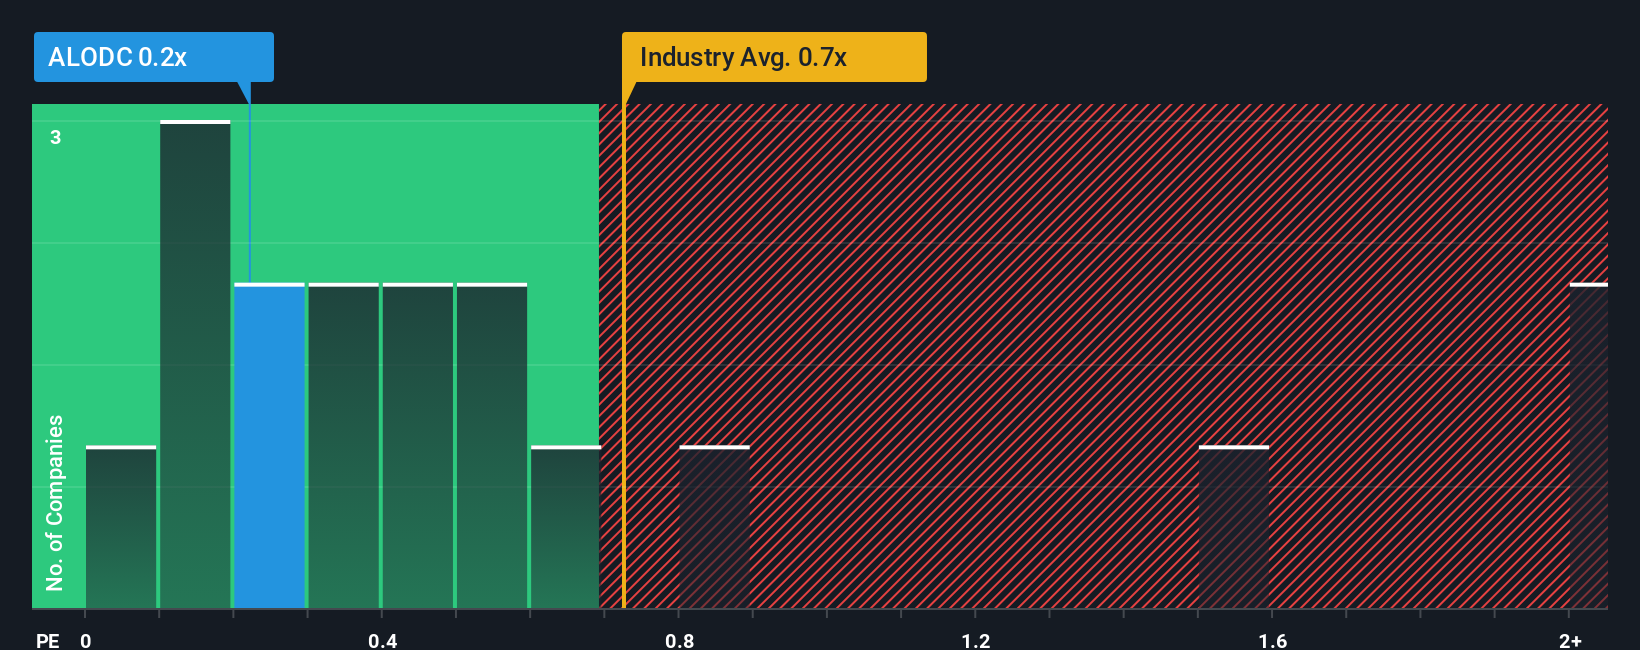Viewport: 1640px width, 650px height.
Task: Select the tallest bar reaching 3 companies
Action: click(x=195, y=365)
